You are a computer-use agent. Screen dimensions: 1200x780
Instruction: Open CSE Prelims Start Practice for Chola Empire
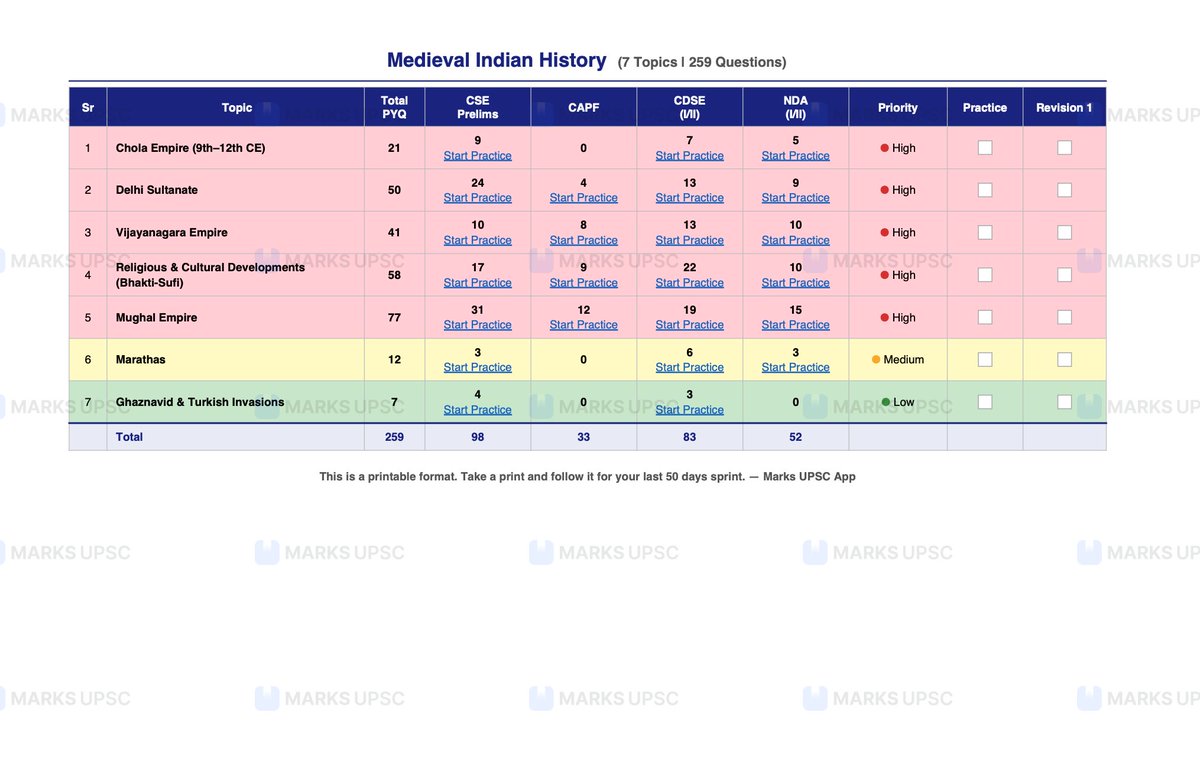[478, 156]
